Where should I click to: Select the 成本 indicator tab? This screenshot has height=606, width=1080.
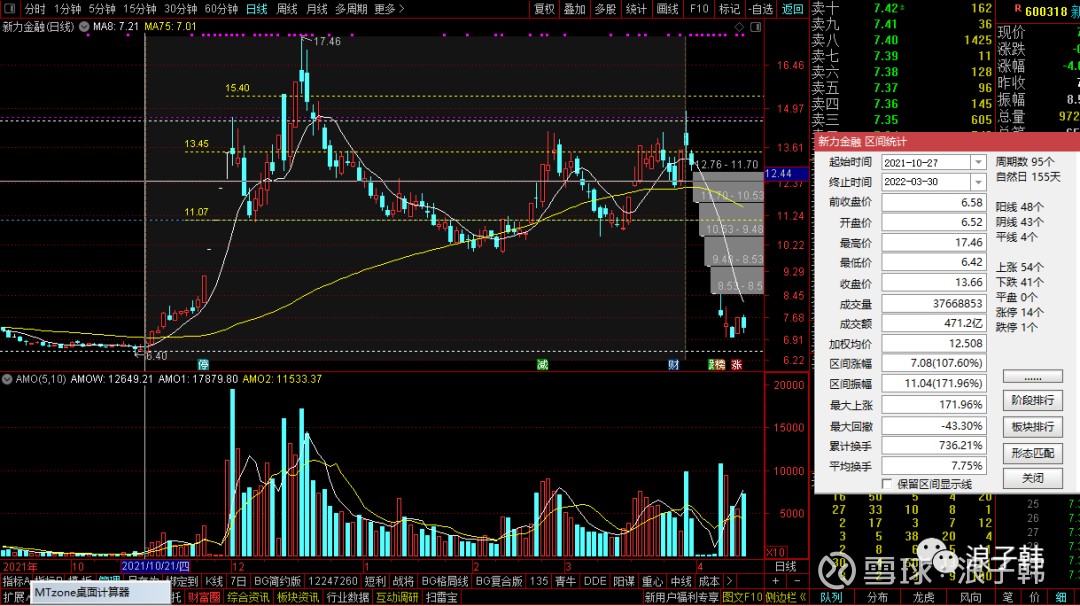709,582
